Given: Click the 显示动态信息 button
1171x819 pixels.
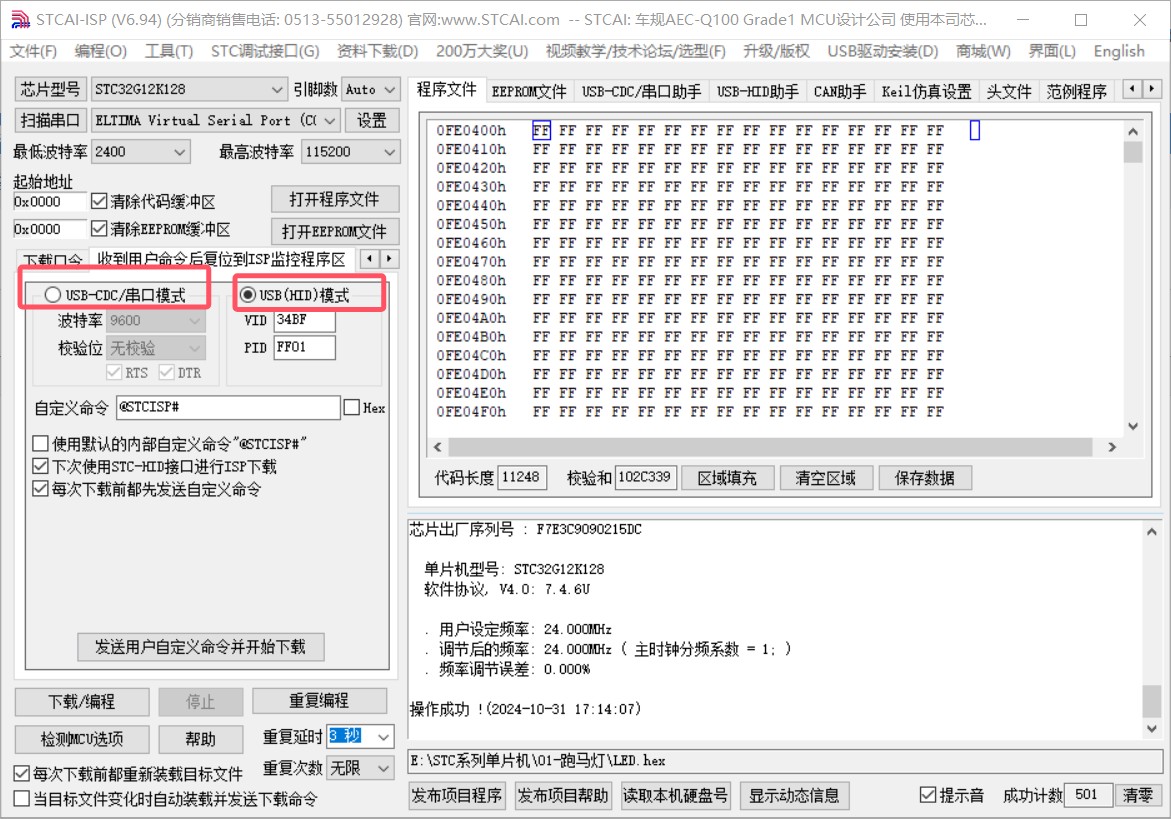Looking at the screenshot, I should (794, 795).
